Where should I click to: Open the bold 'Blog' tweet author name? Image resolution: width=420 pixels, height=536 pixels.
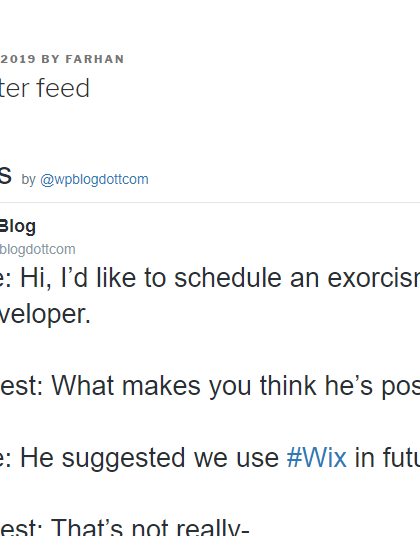18,227
